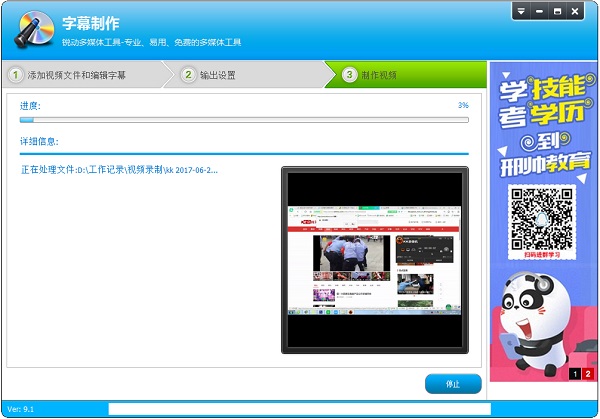Click the number 3 step circle icon

pyautogui.click(x=349, y=75)
